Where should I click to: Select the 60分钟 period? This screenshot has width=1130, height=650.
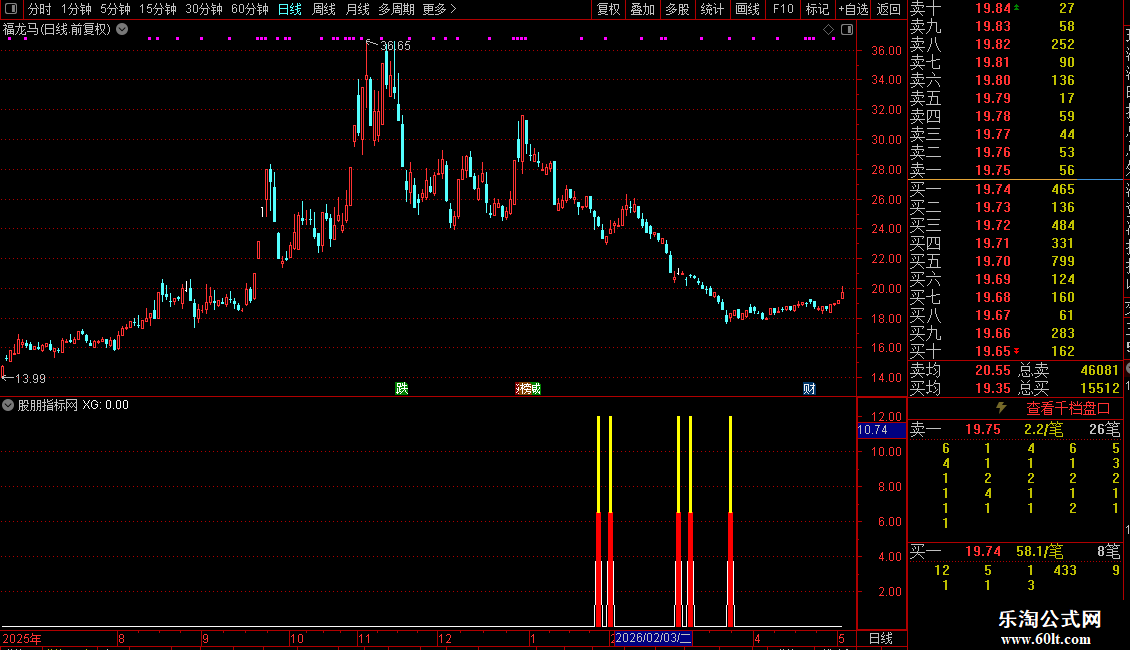click(249, 9)
